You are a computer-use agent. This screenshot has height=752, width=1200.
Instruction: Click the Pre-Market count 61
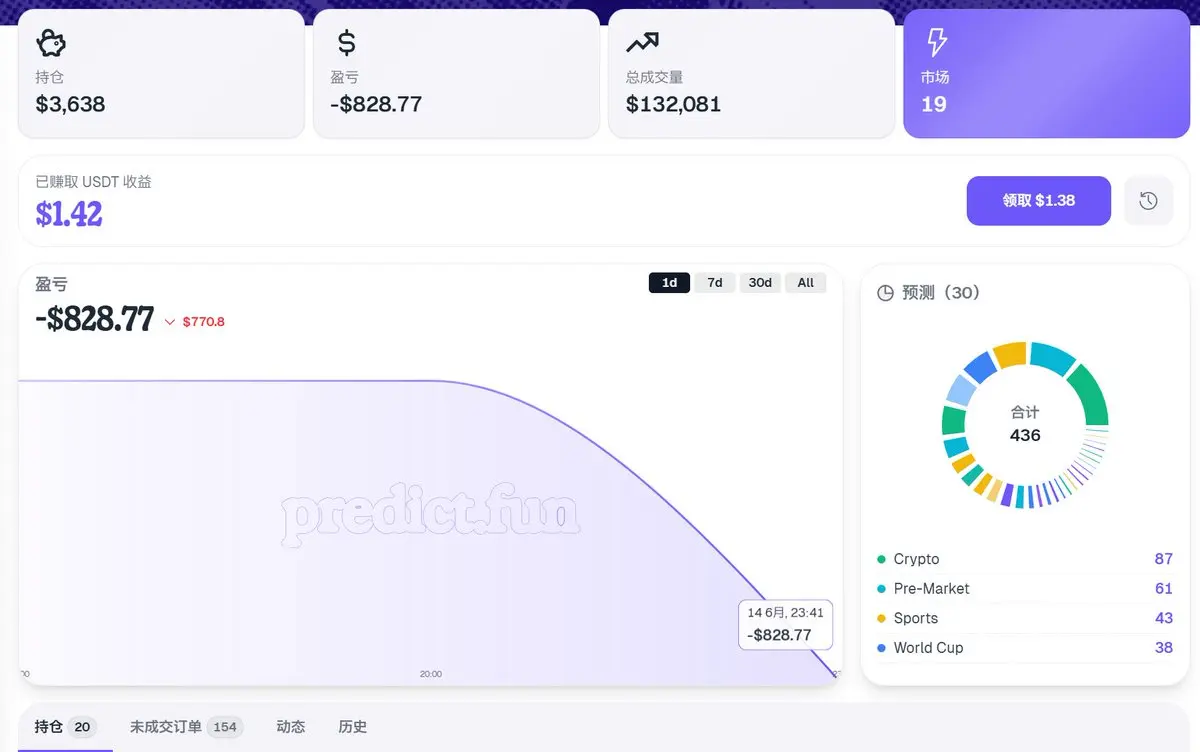click(1163, 589)
